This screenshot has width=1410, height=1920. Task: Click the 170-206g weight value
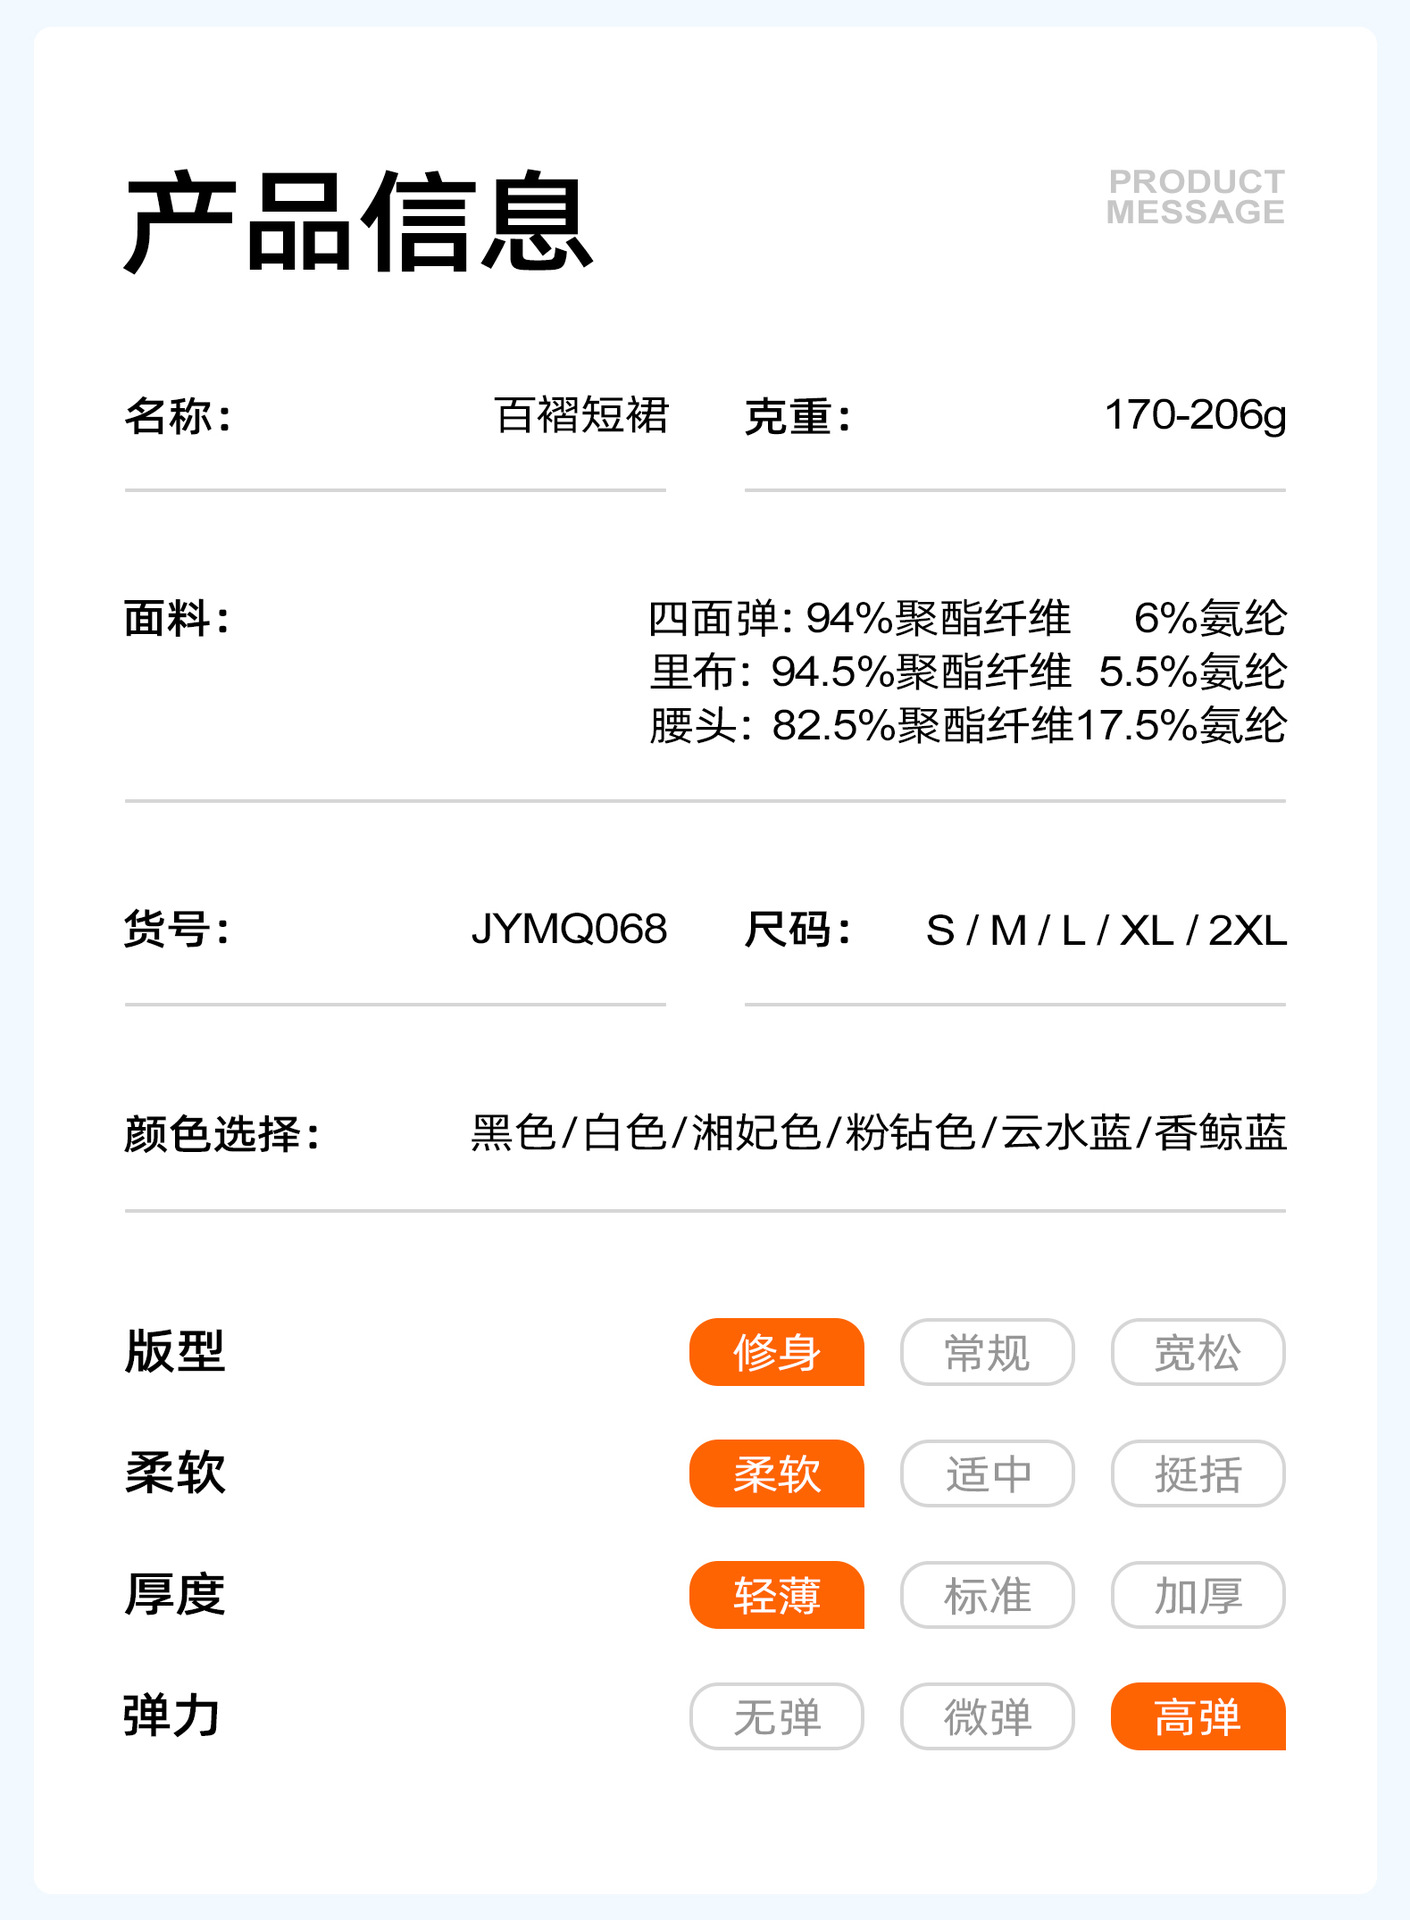(1194, 415)
